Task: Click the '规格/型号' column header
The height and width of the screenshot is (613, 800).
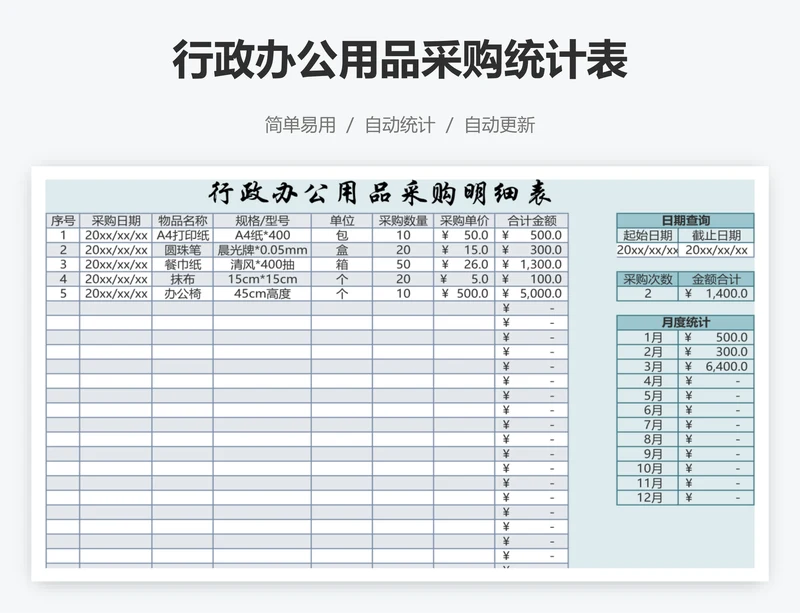Action: click(262, 221)
